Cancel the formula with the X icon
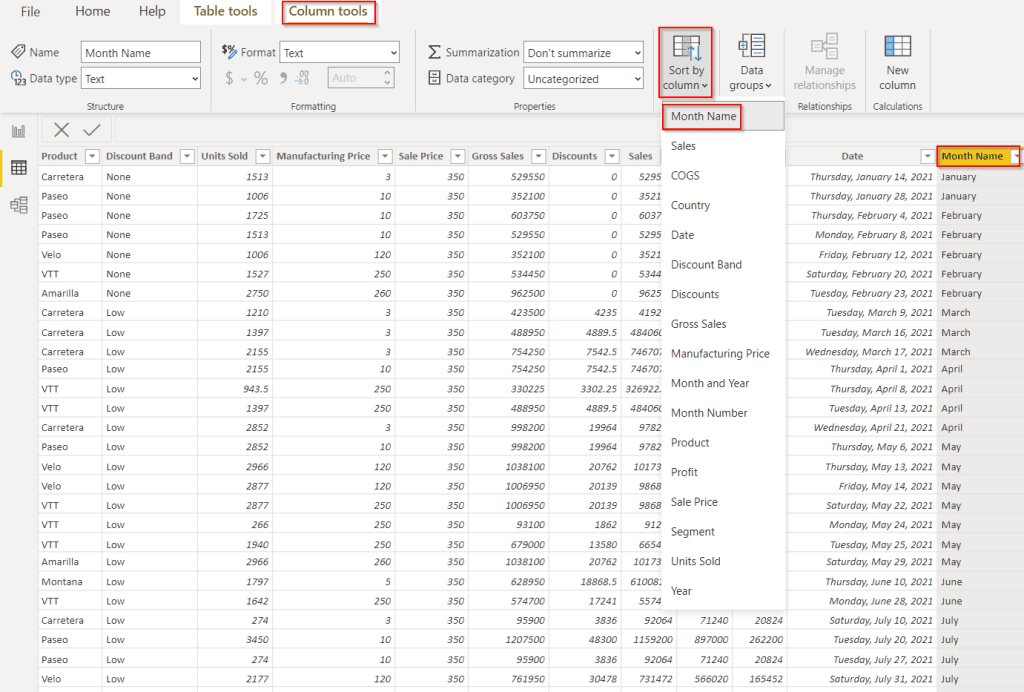Image resolution: width=1024 pixels, height=692 pixels. pos(61,130)
